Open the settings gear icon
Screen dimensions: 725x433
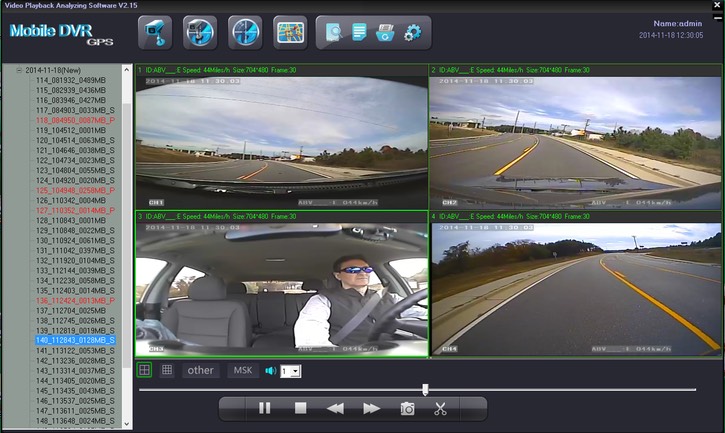click(x=412, y=33)
